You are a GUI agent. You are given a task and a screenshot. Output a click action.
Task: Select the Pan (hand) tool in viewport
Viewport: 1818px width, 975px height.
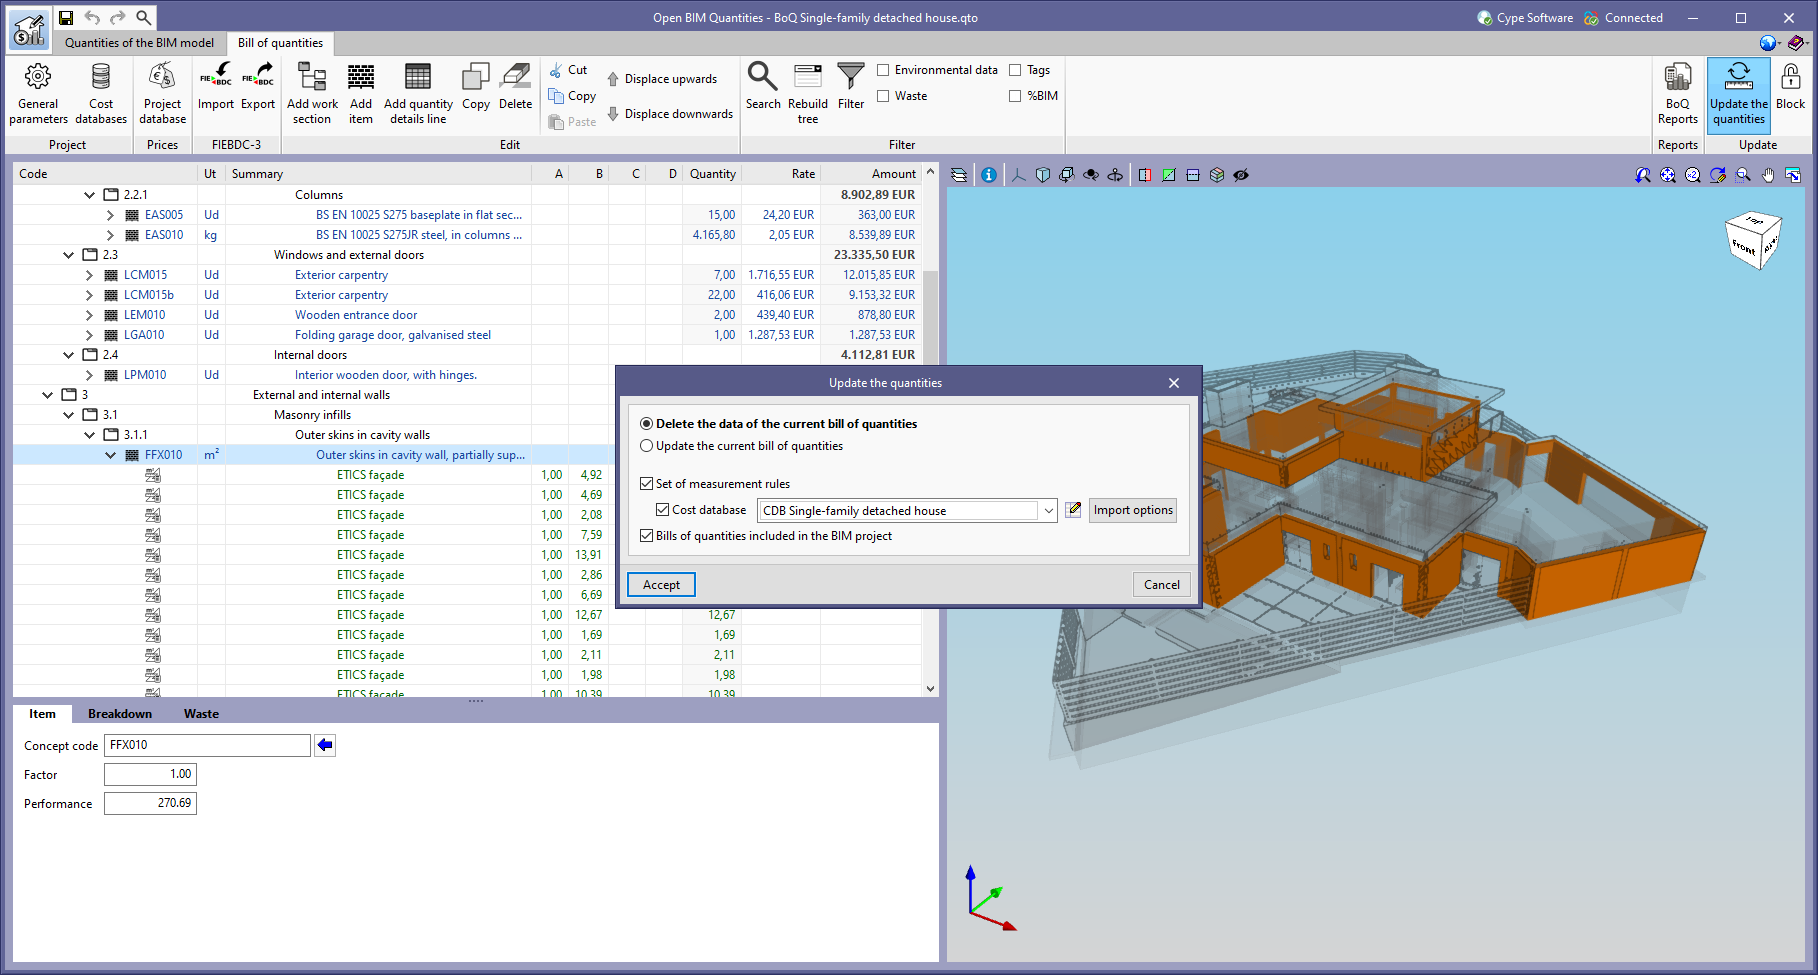click(1767, 175)
